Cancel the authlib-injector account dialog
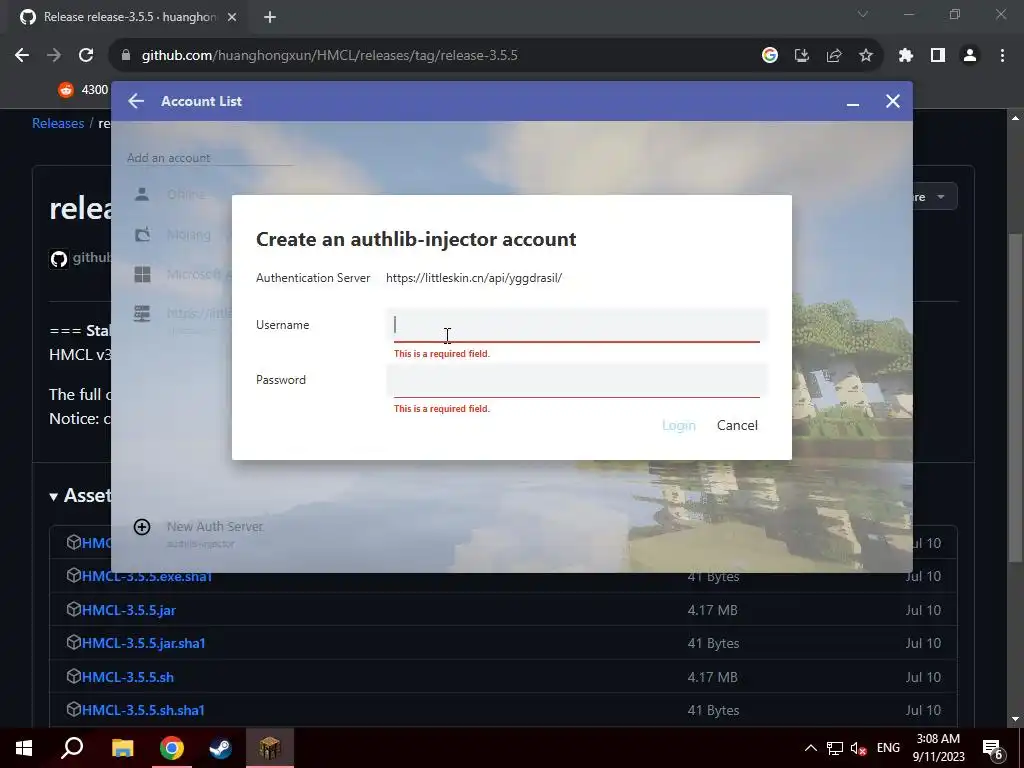 click(737, 425)
